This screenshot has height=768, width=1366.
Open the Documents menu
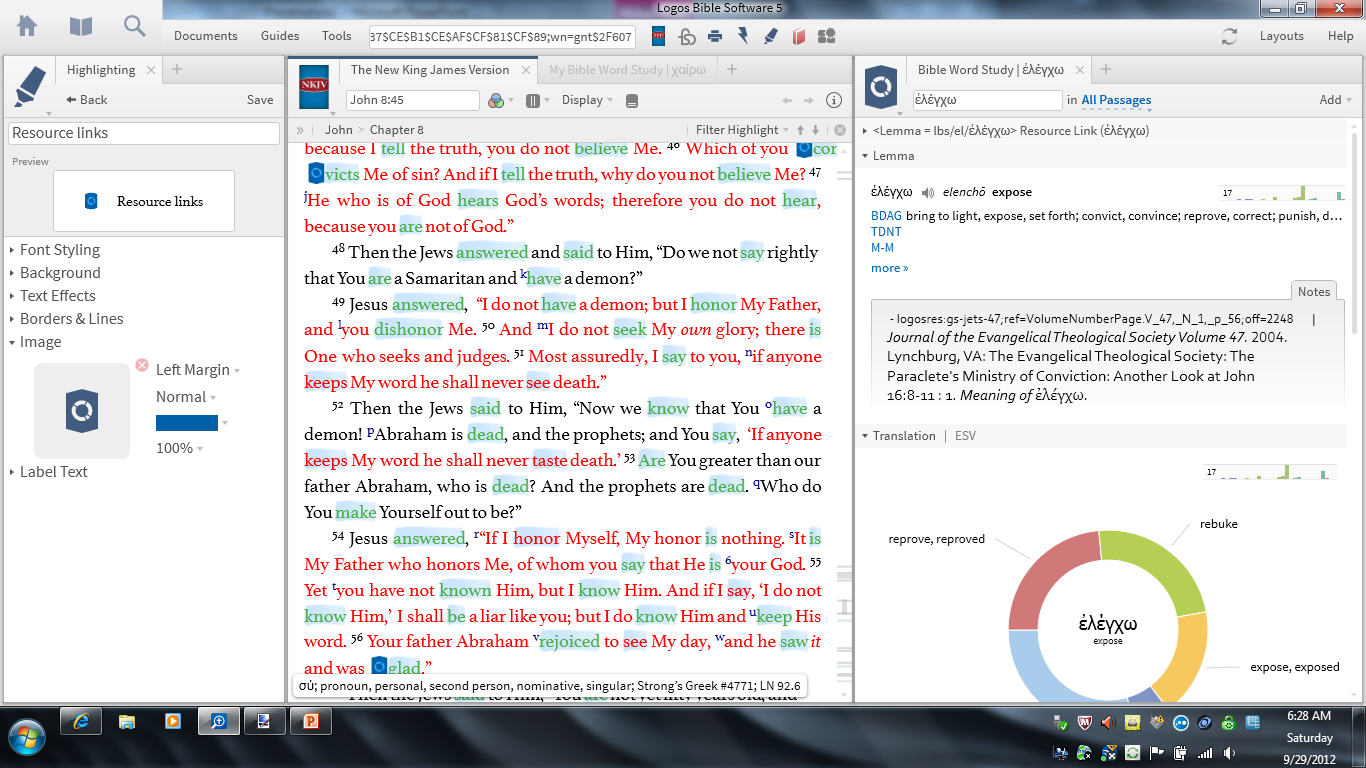[x=206, y=36]
